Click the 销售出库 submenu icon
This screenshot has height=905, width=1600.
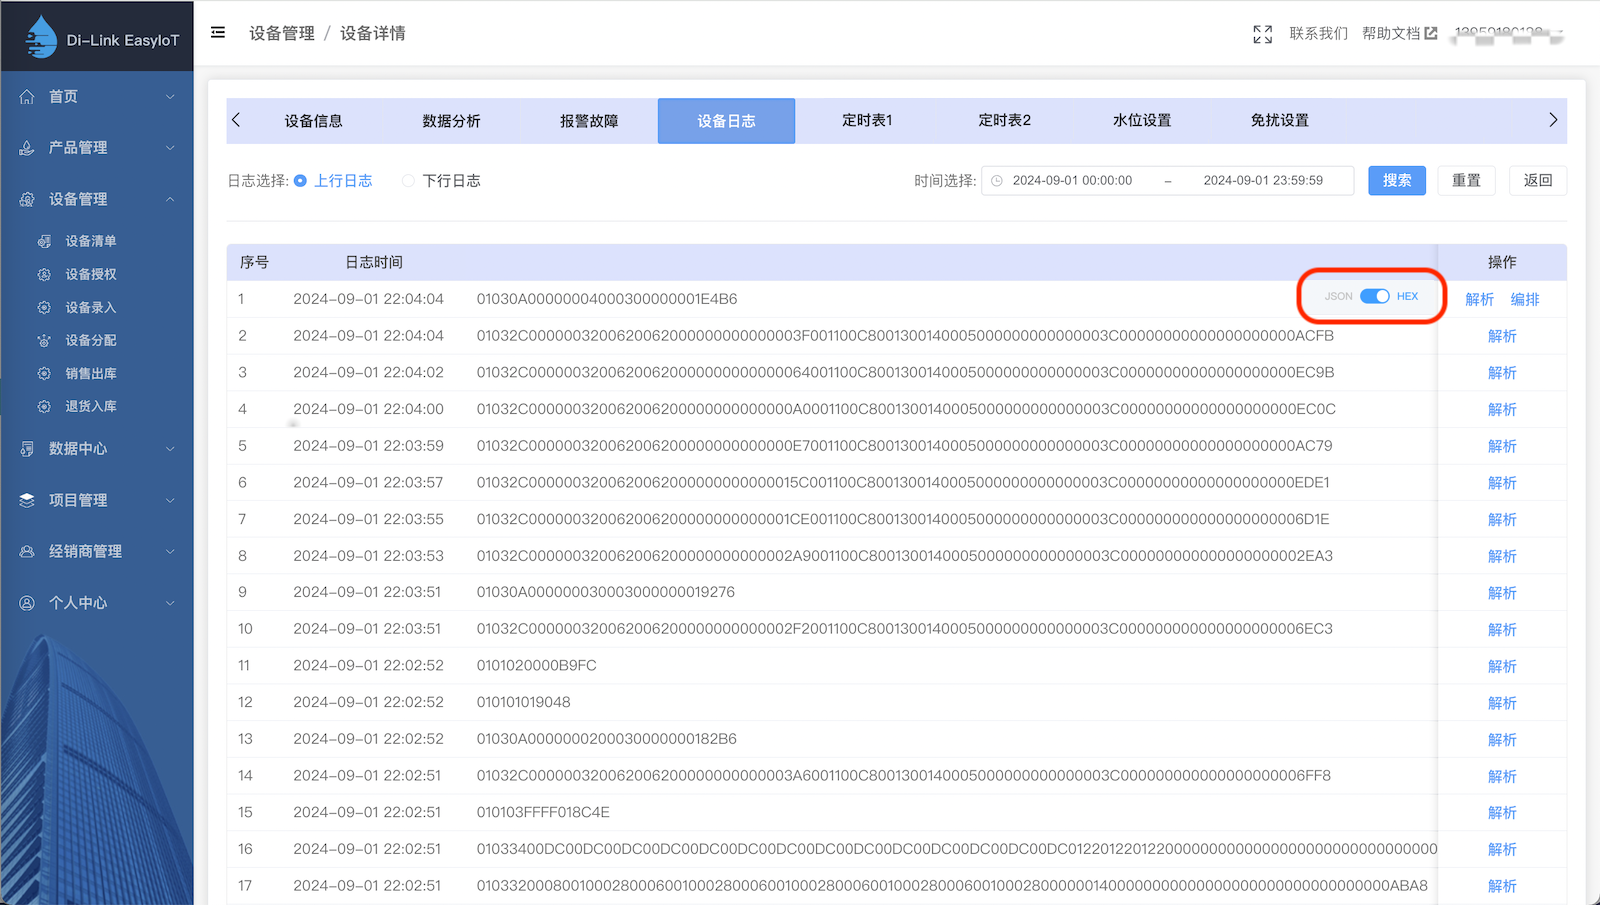point(44,373)
